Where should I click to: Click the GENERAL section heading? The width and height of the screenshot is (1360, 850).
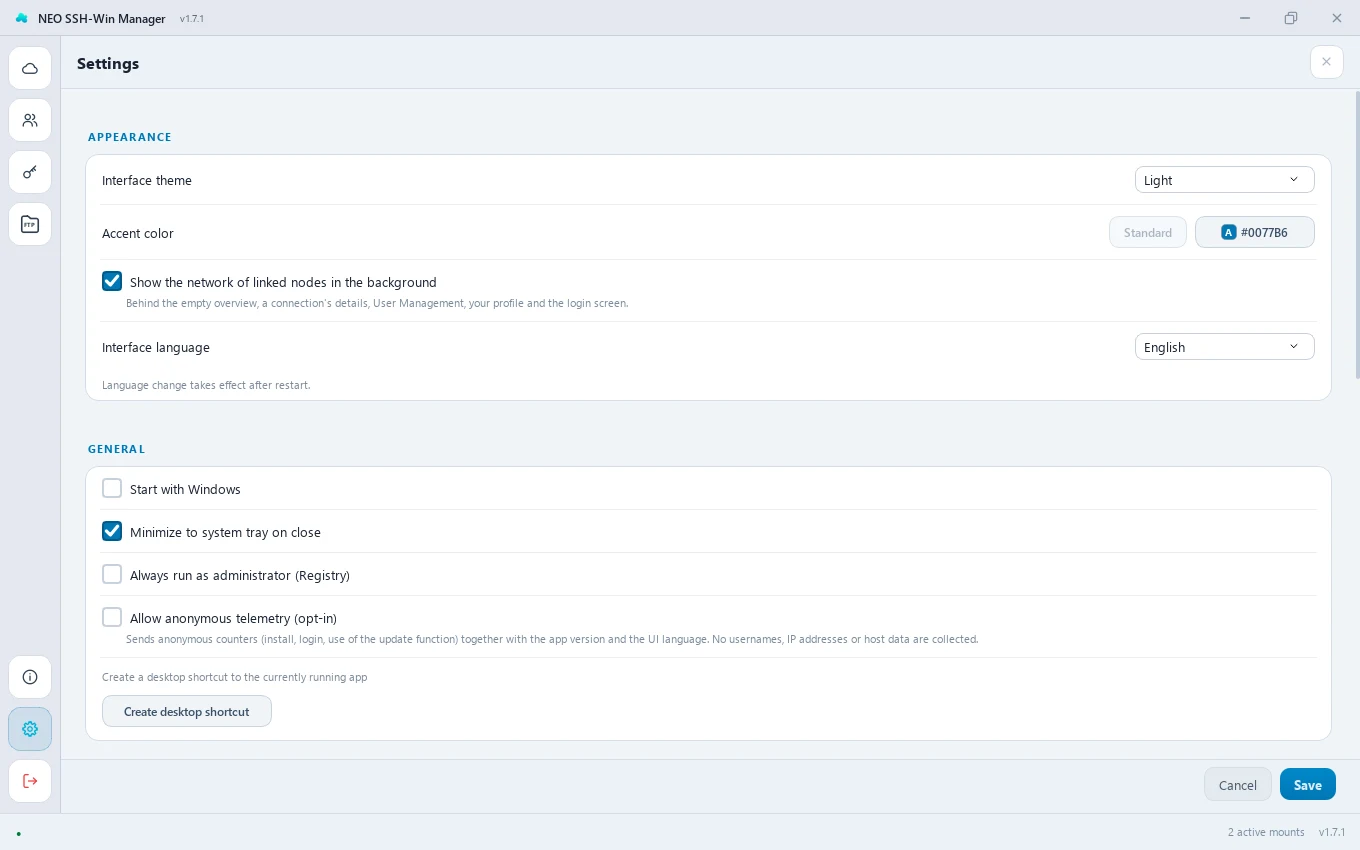click(116, 449)
